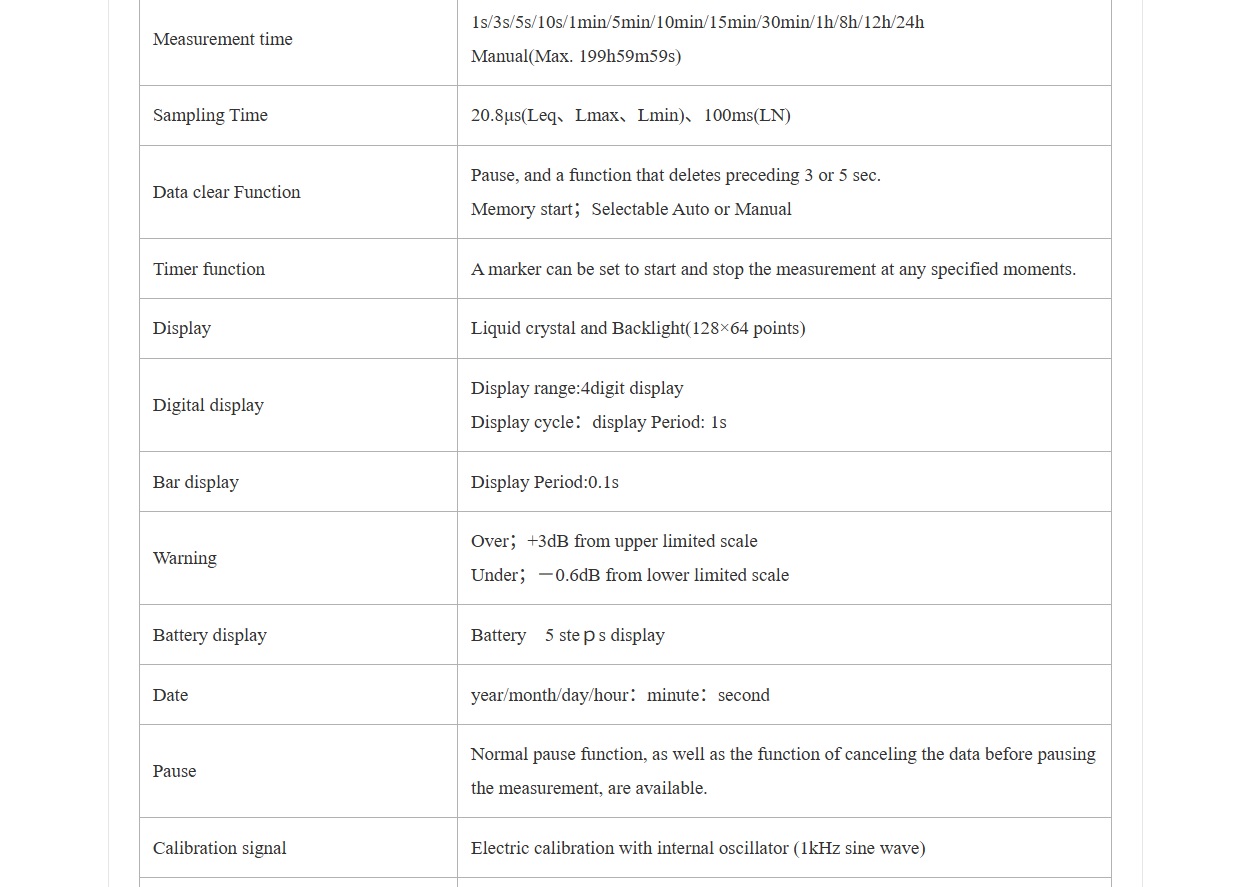Select the marker start and stop description text
The height and width of the screenshot is (887, 1243).
pos(773,269)
